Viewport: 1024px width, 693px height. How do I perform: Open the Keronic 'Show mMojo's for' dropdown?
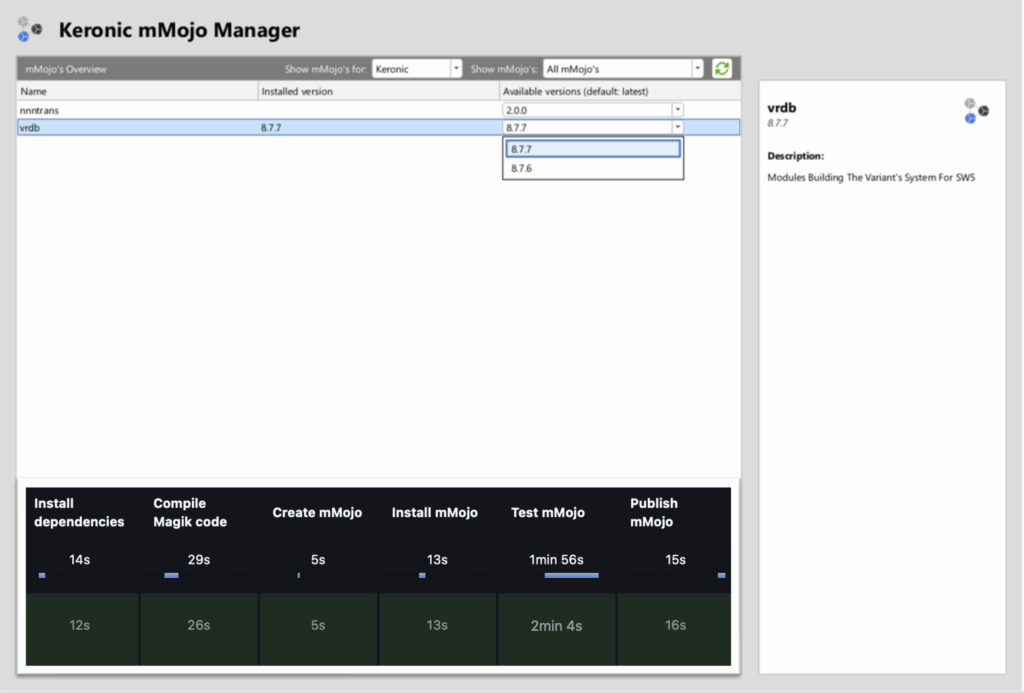[x=417, y=69]
